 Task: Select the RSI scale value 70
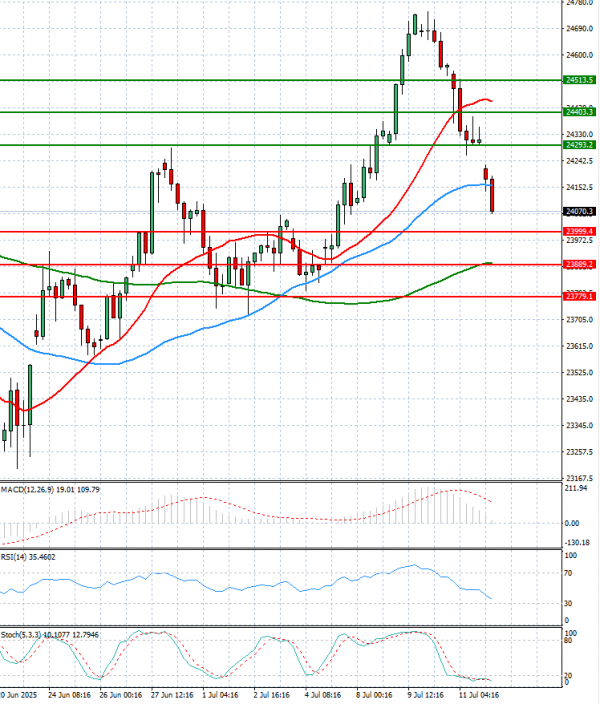568,573
